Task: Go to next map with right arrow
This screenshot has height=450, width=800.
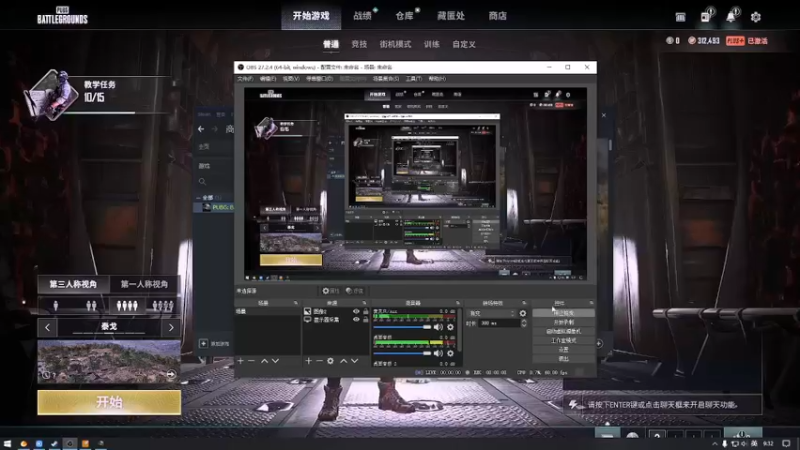Action: 171,328
